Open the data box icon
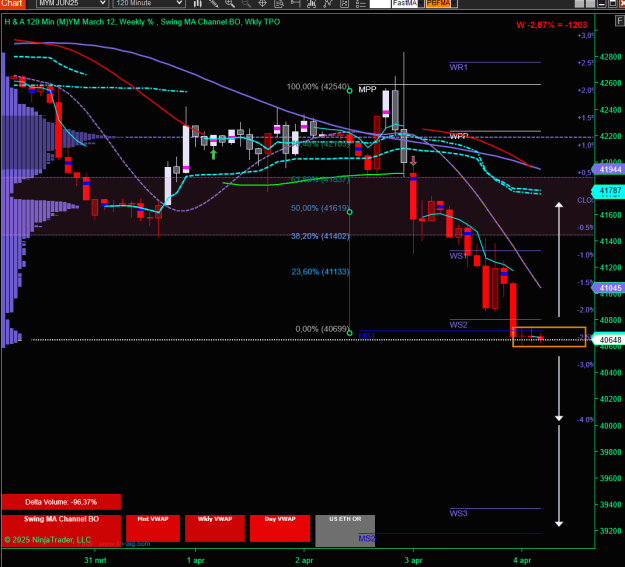This screenshot has height=567, width=625. (279, 4)
